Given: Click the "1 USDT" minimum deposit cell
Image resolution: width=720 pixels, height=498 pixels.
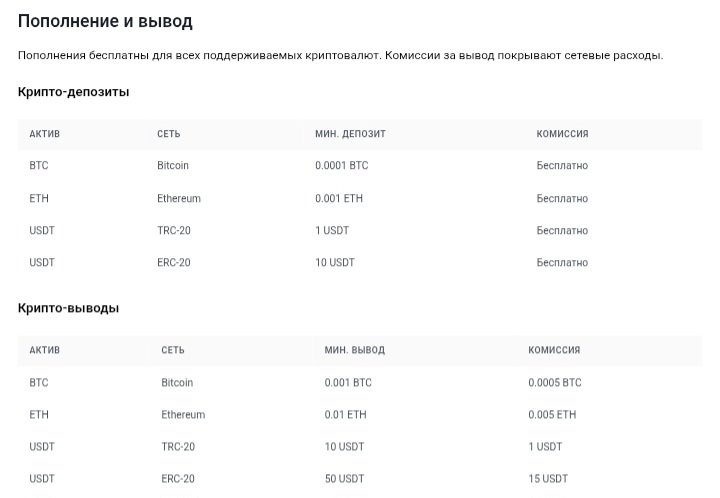Looking at the screenshot, I should click(x=333, y=231).
